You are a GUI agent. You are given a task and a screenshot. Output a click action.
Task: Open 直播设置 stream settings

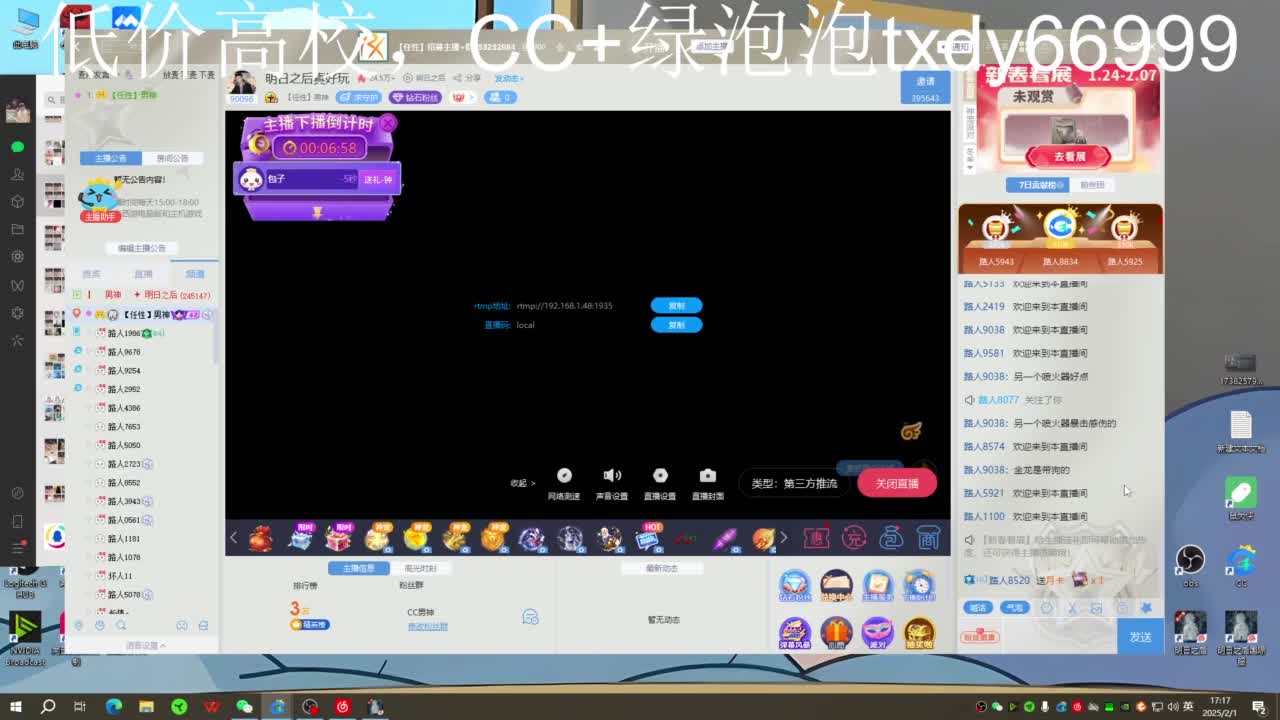pyautogui.click(x=660, y=484)
